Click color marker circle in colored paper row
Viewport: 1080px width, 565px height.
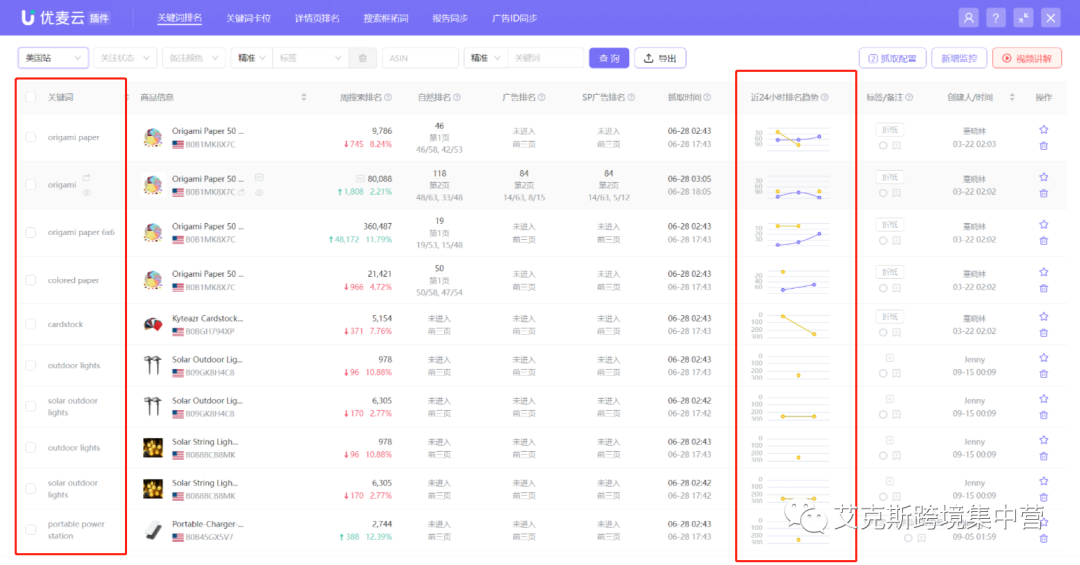(x=883, y=288)
